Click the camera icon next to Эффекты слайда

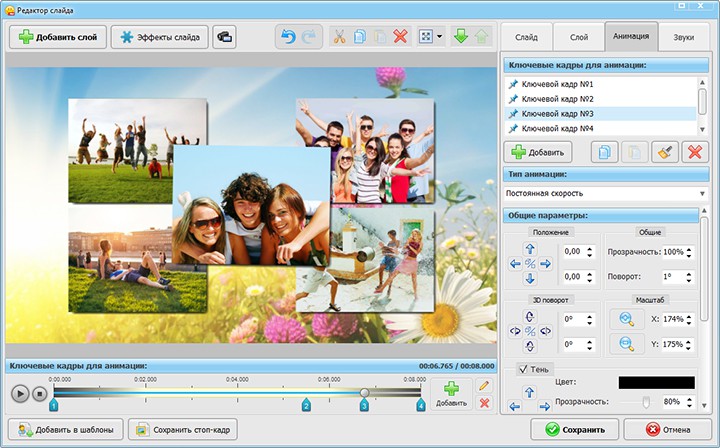tap(224, 37)
